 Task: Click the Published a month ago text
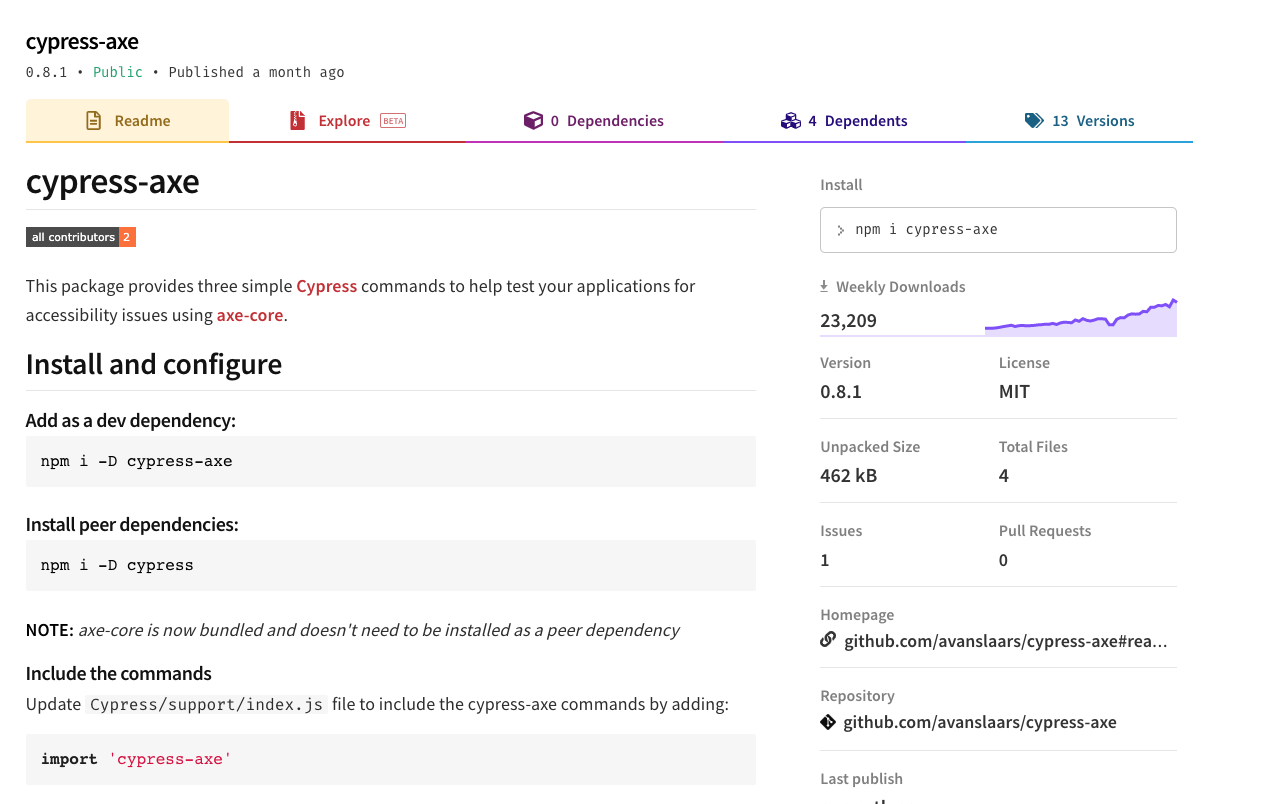(x=256, y=72)
